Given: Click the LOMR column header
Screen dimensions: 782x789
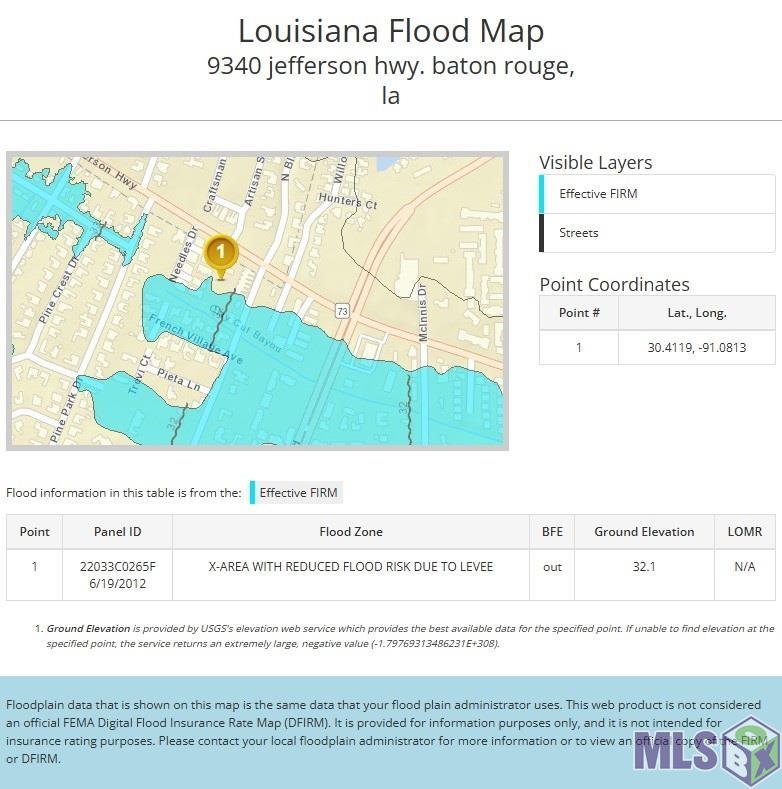Looking at the screenshot, I should point(744,532).
